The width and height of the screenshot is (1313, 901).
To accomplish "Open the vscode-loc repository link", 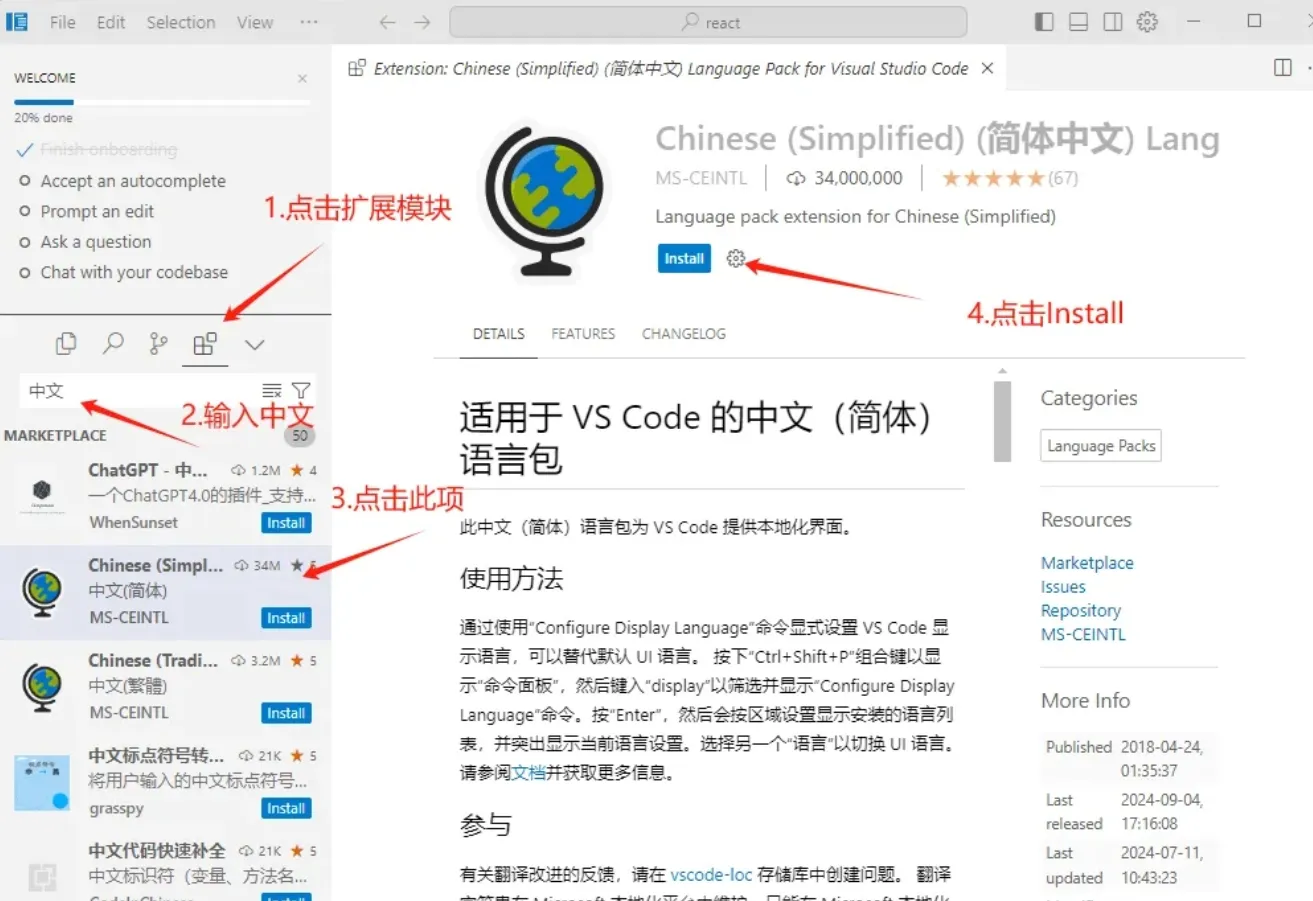I will (x=711, y=874).
